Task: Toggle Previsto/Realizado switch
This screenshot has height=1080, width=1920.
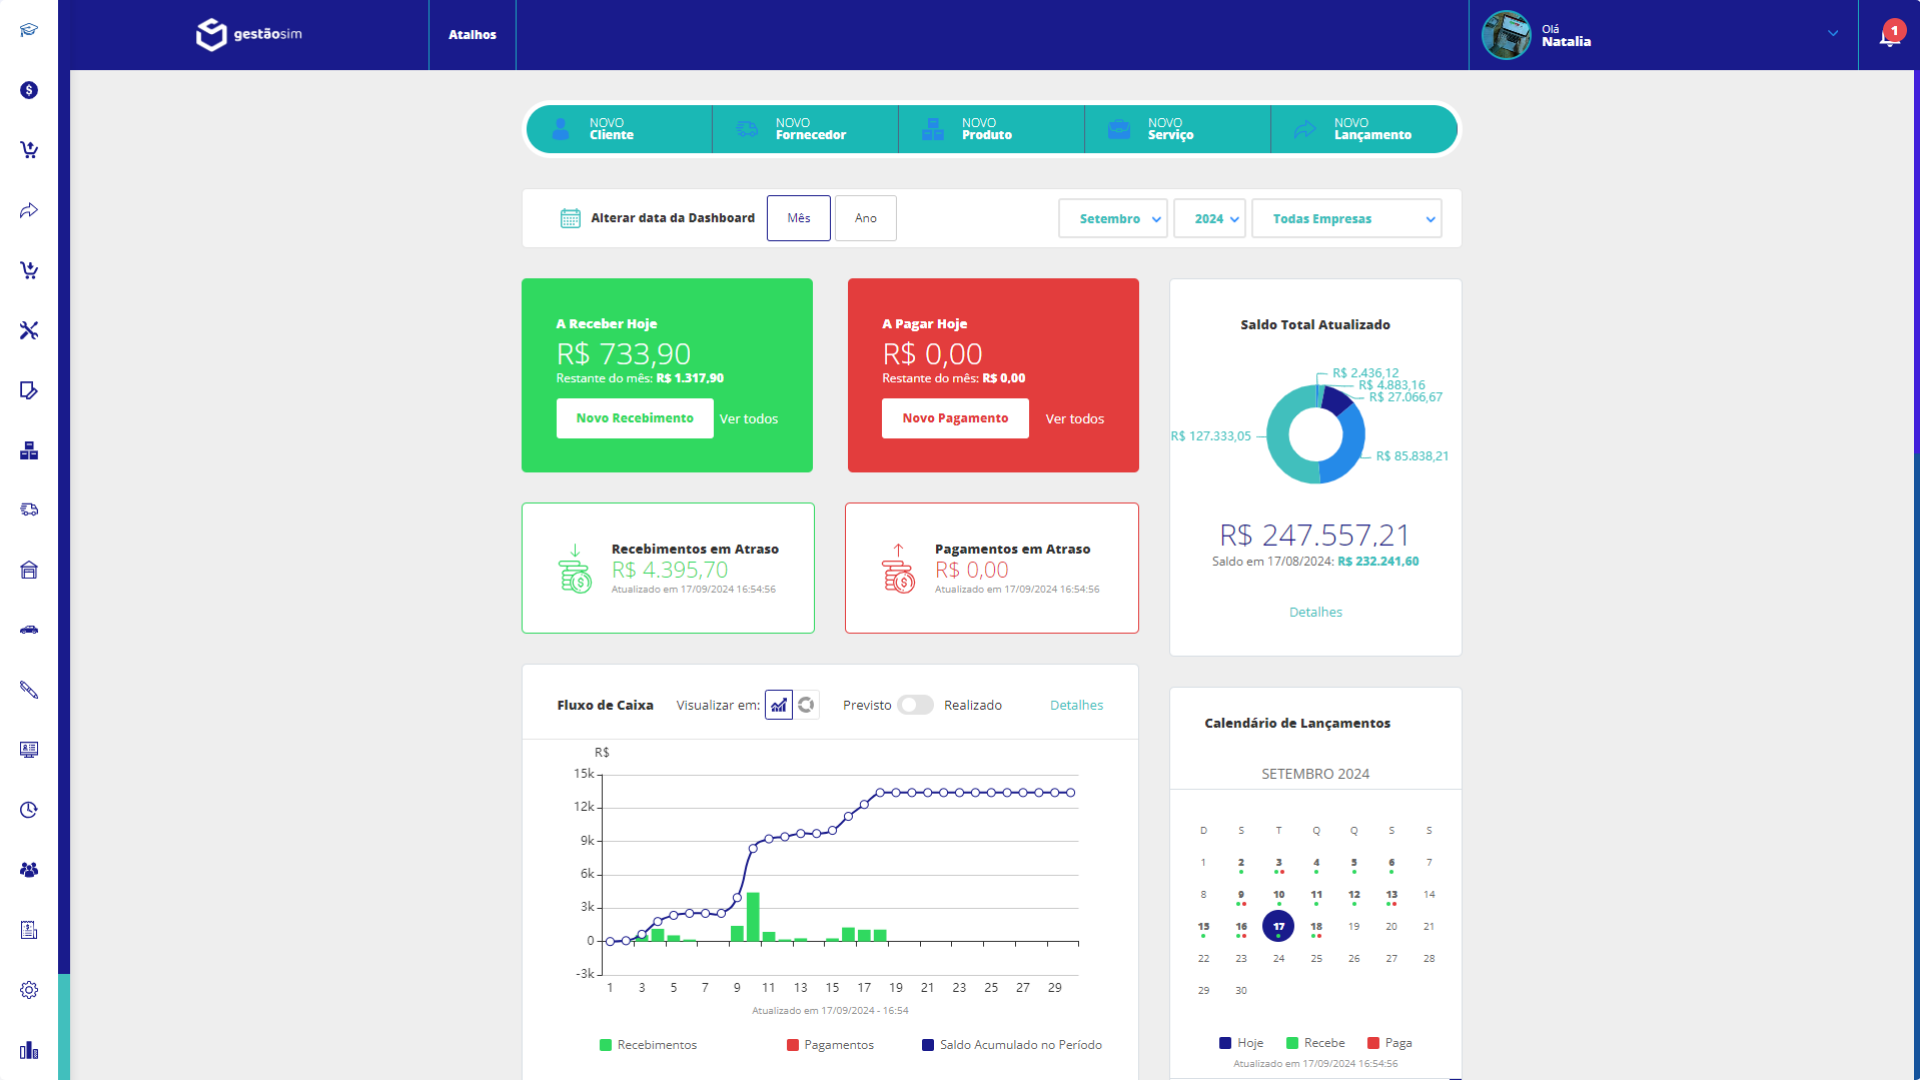Action: coord(915,705)
